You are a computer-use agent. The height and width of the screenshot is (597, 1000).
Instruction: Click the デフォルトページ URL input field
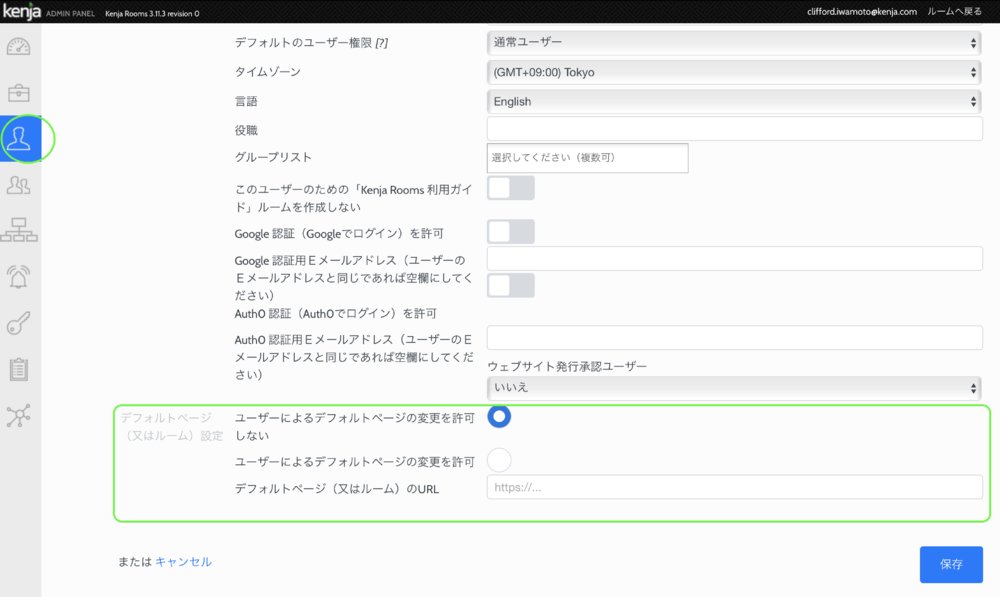(x=735, y=487)
